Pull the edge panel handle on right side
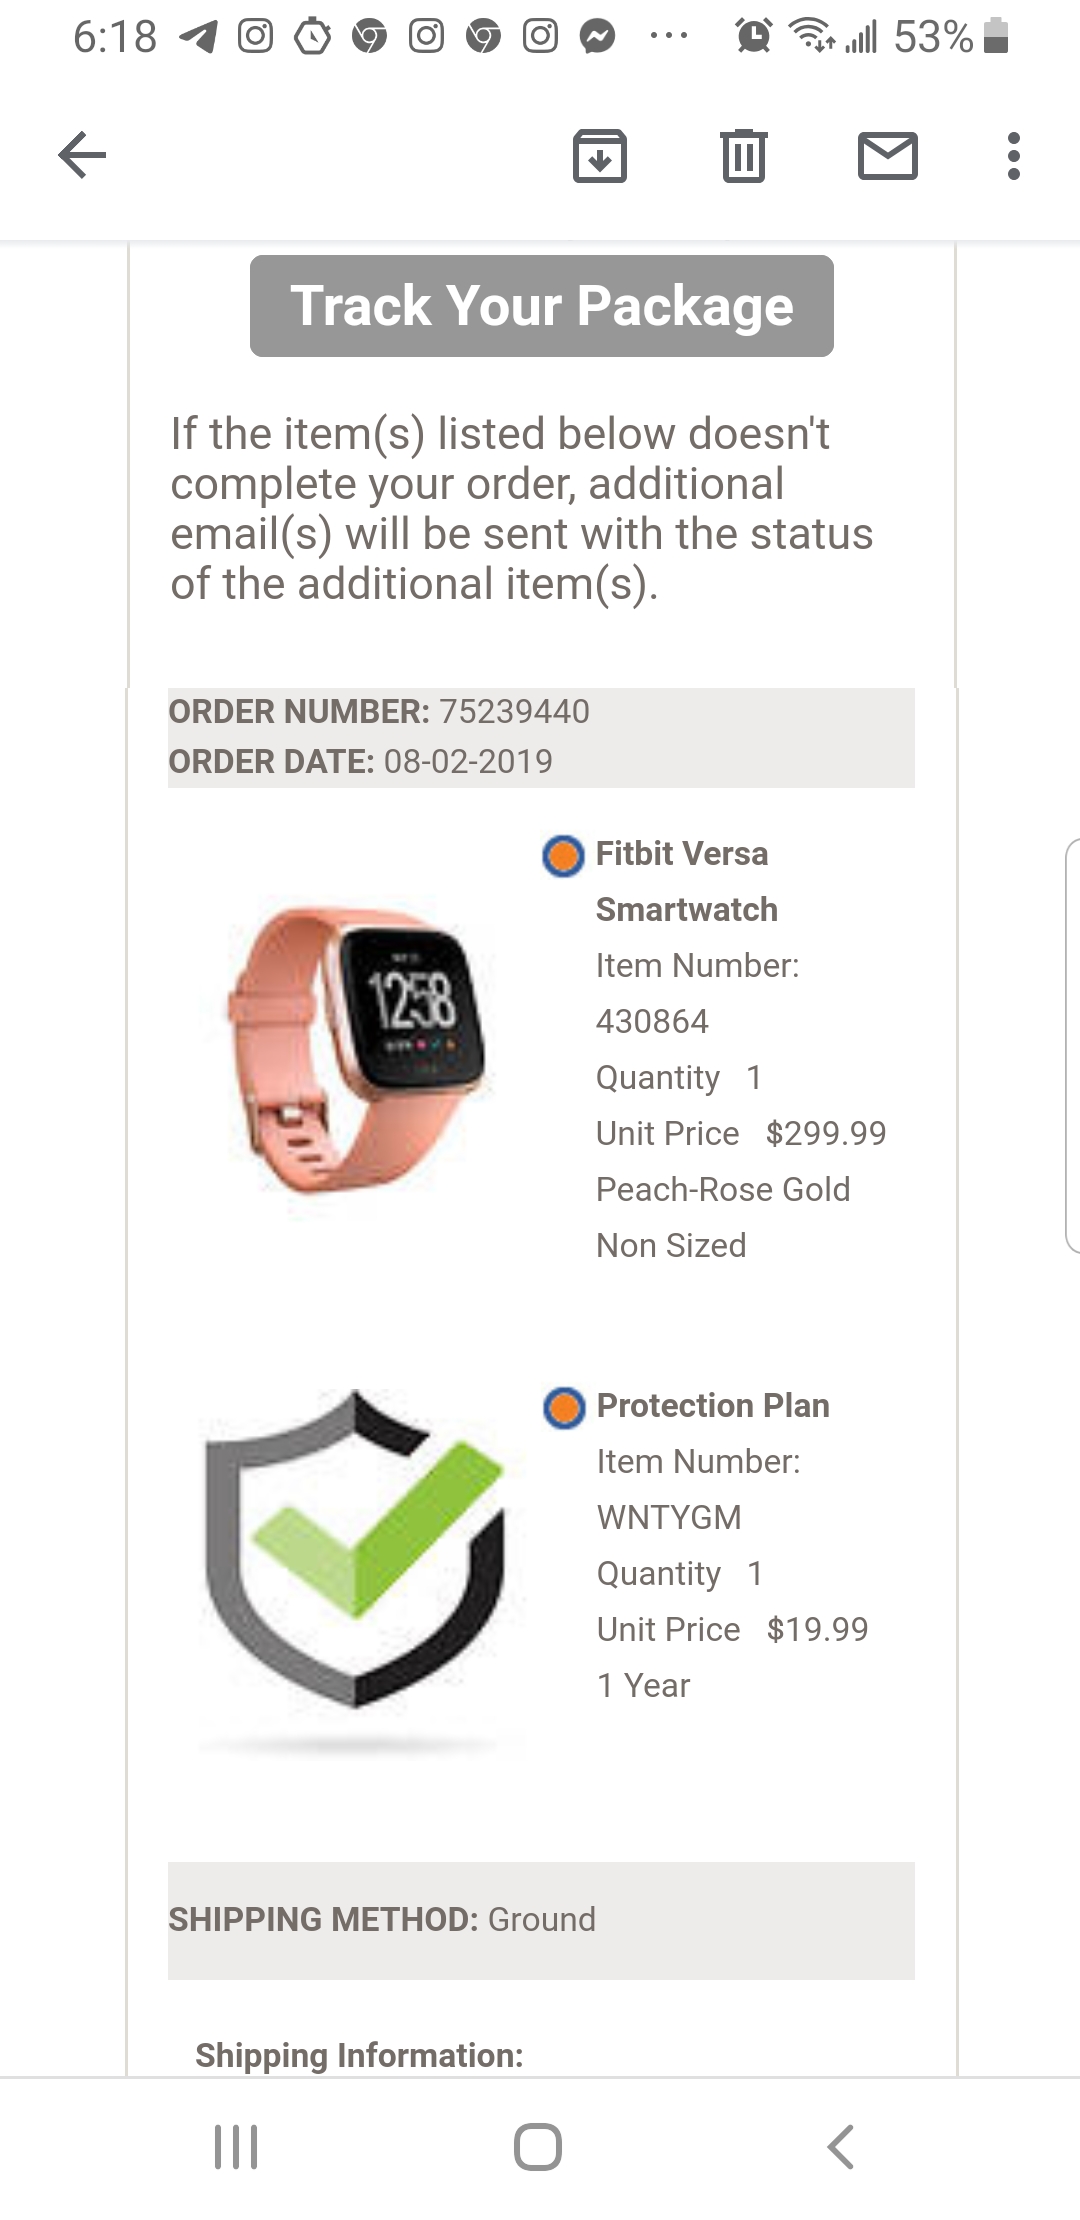 [x=1071, y=1045]
